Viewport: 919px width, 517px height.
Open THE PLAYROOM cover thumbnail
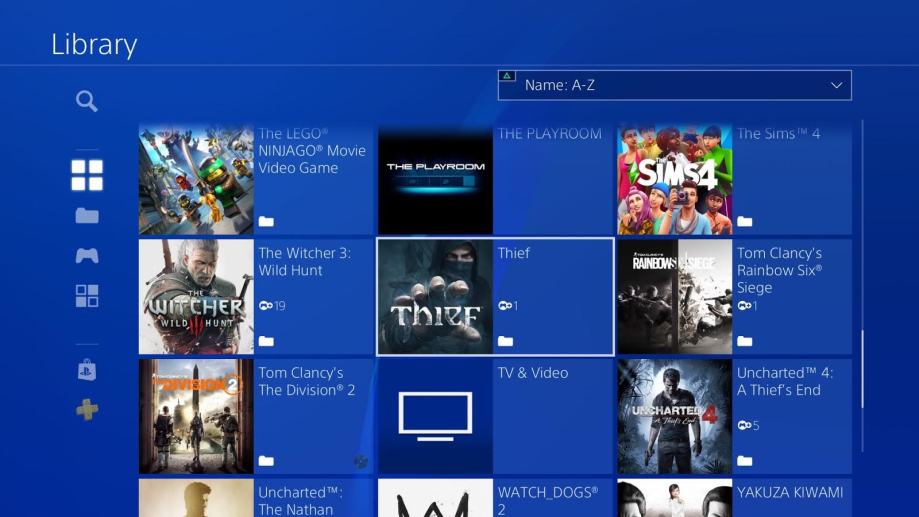(435, 179)
